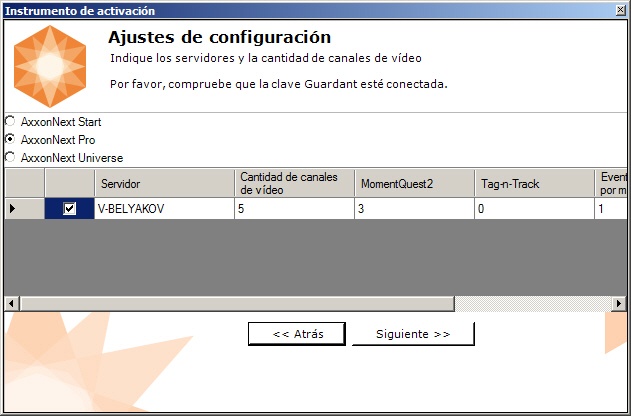Image resolution: width=631 pixels, height=416 pixels.
Task: Click the partially visible last column cell showing 1
Action: coord(610,208)
